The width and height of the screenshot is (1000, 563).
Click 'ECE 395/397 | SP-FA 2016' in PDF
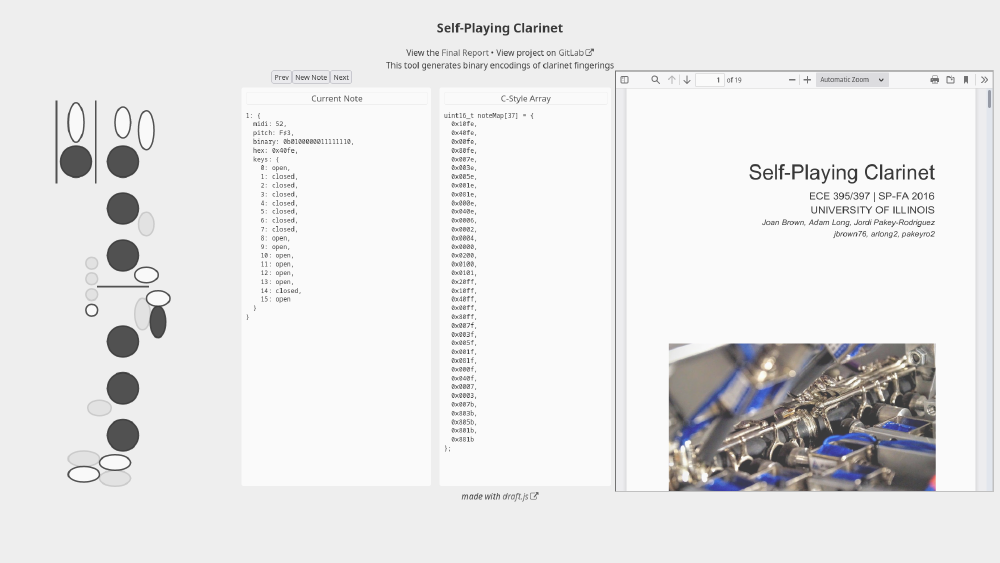click(872, 196)
